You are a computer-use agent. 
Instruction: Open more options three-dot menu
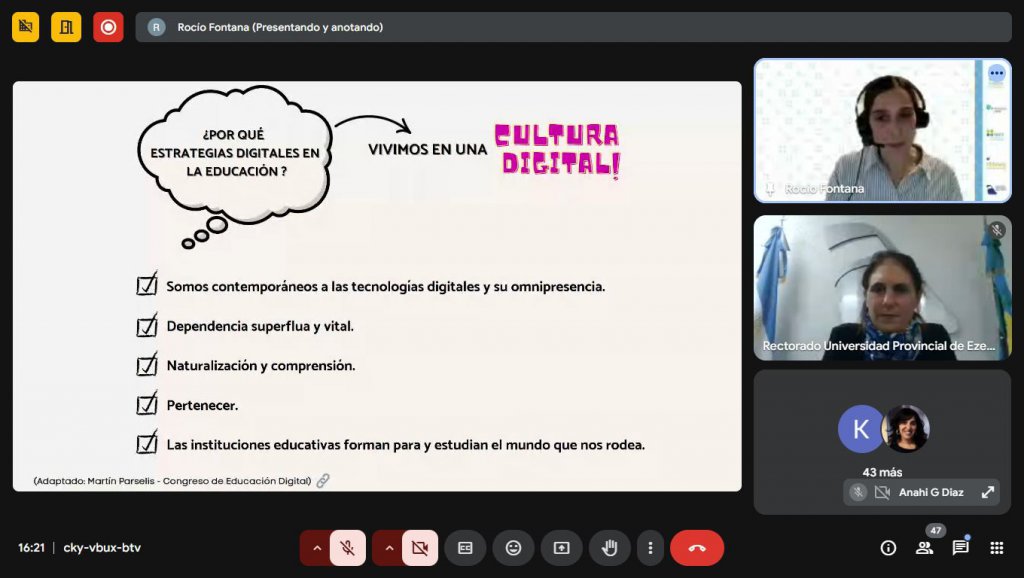click(x=650, y=548)
